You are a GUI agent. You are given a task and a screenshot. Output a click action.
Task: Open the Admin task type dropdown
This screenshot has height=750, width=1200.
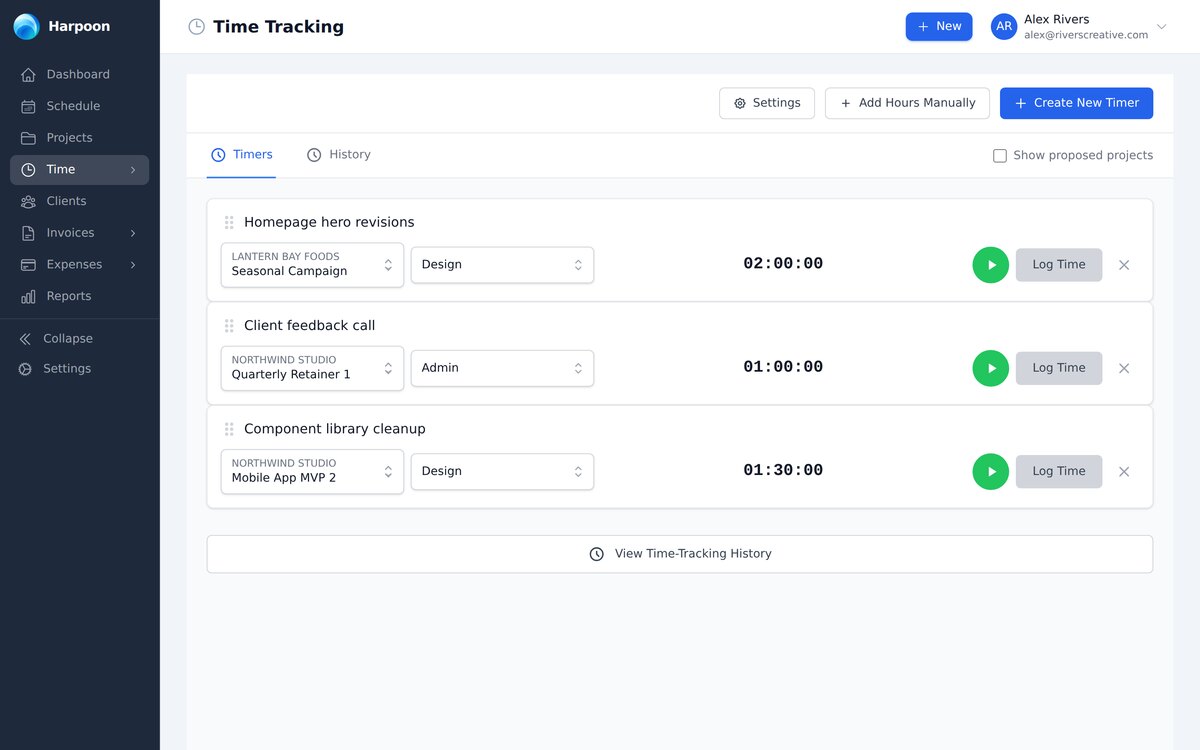tap(502, 368)
